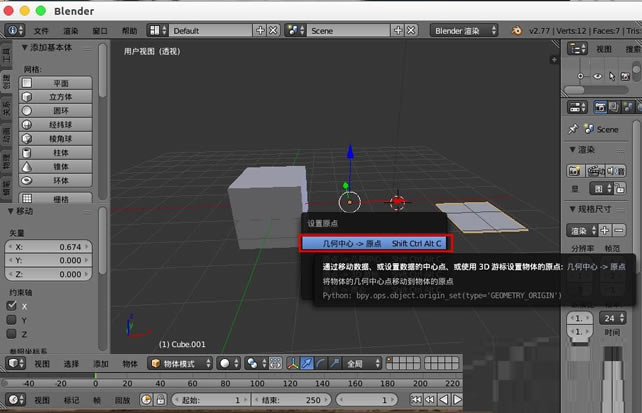Enable the Y constraint axis checkbox

click(11, 320)
